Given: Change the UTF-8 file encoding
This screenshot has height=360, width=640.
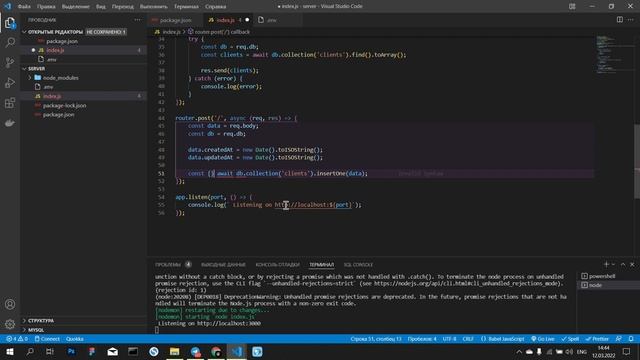Looking at the screenshot, I should click(449, 339).
